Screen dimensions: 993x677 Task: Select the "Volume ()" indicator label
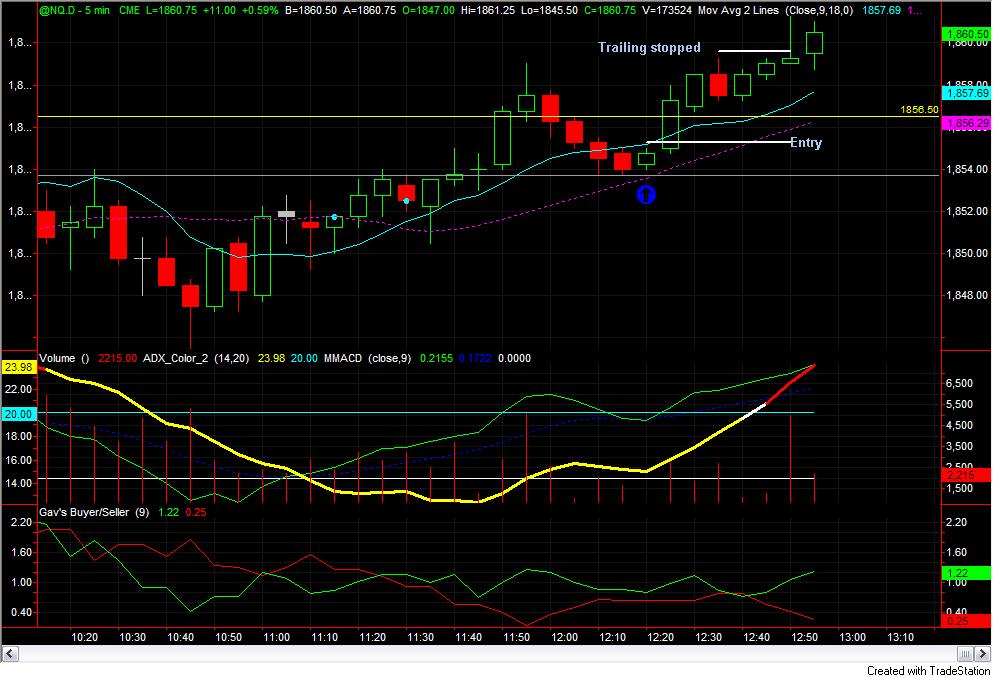point(64,358)
